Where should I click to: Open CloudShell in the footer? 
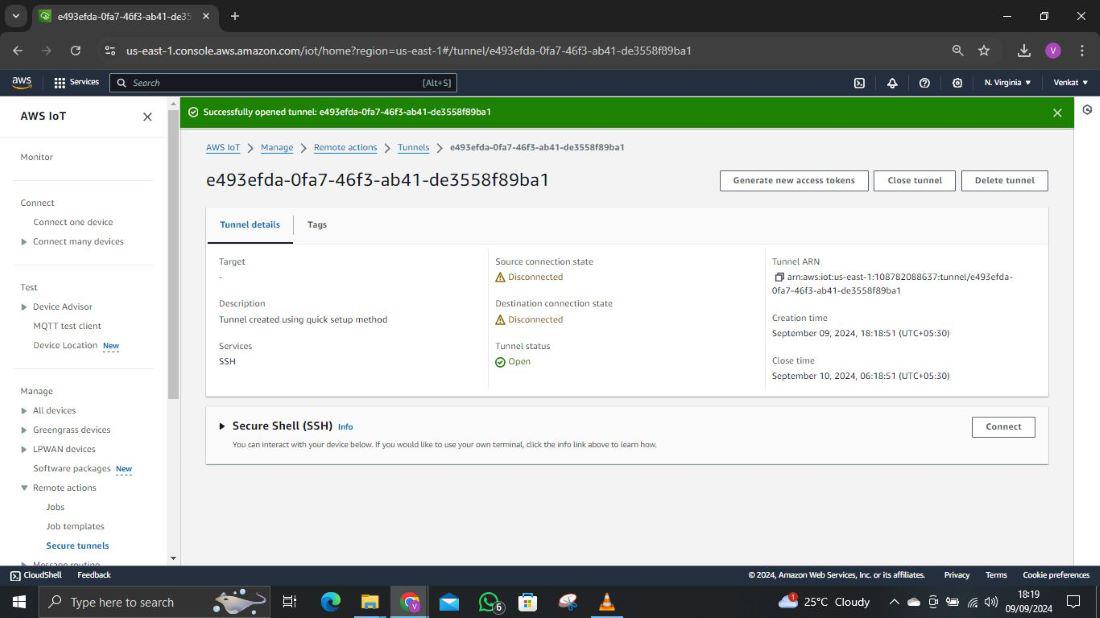(x=36, y=575)
